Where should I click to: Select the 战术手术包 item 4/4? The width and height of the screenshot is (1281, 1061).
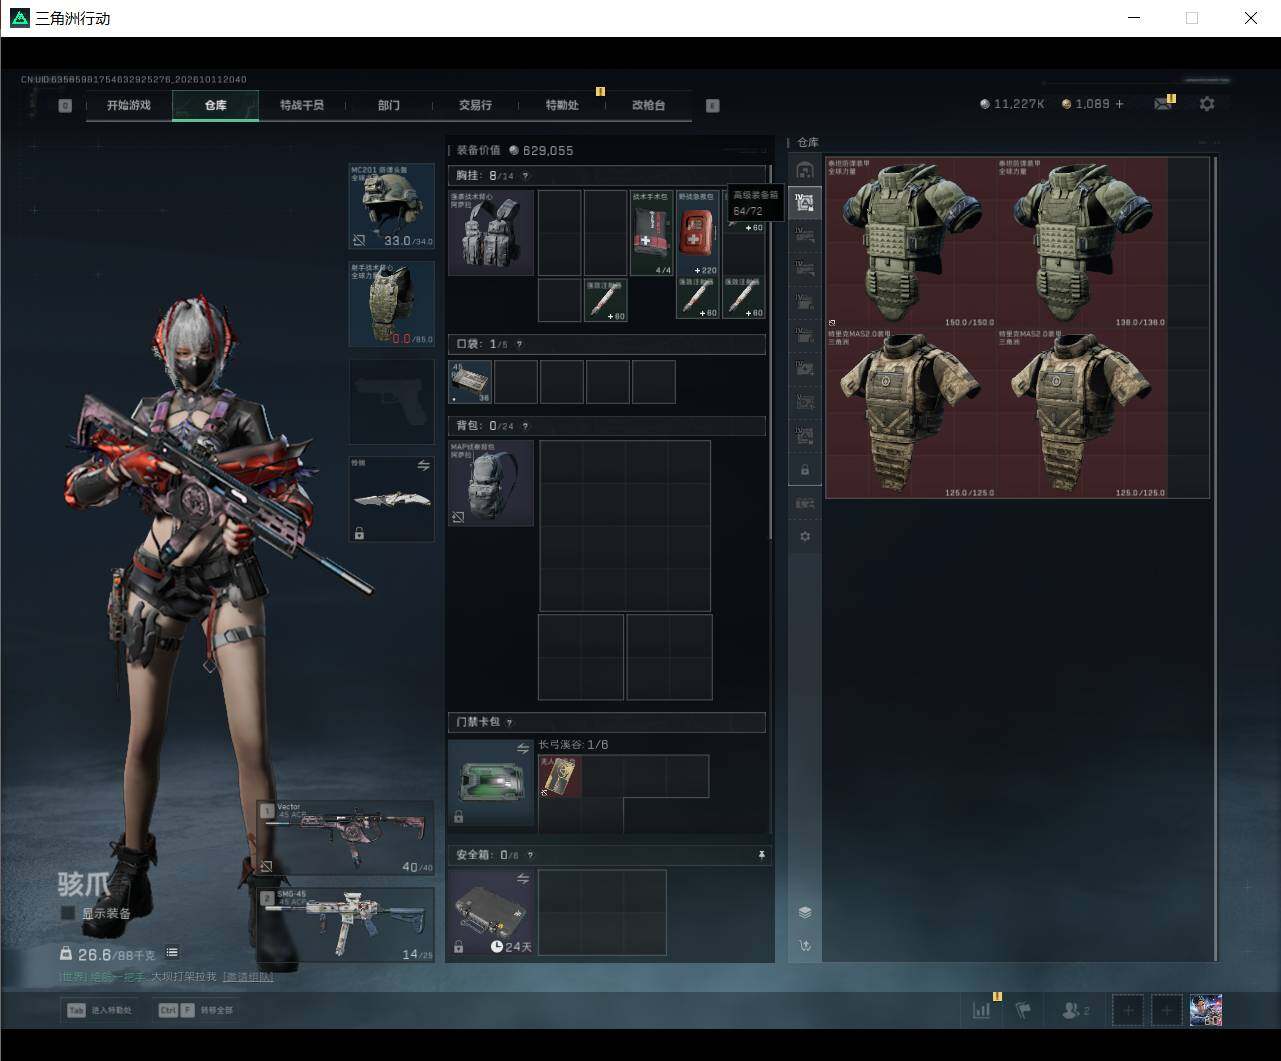pyautogui.click(x=652, y=233)
